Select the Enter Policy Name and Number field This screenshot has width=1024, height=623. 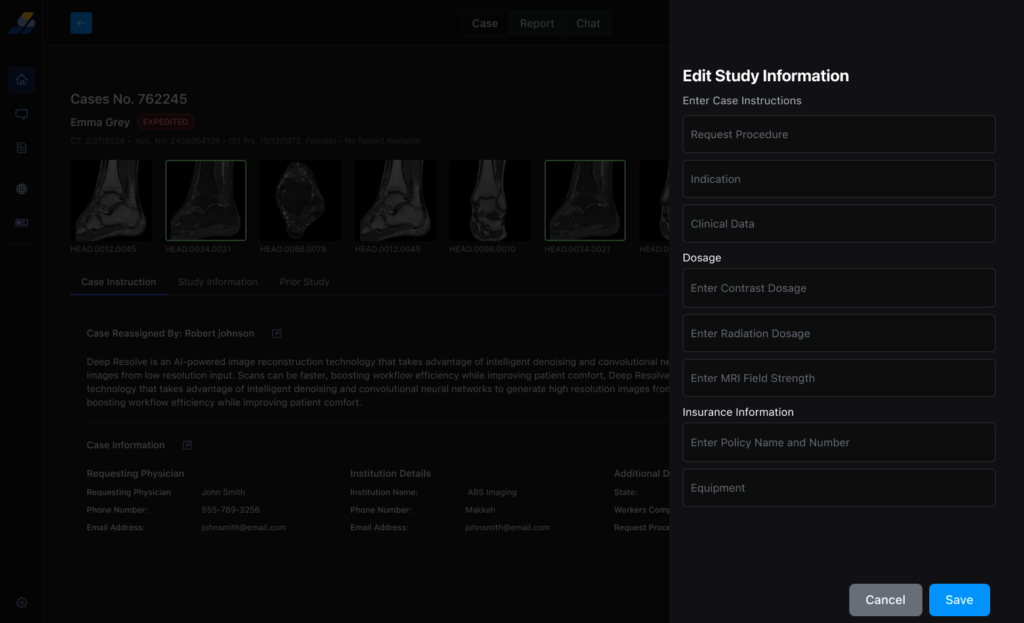(838, 442)
